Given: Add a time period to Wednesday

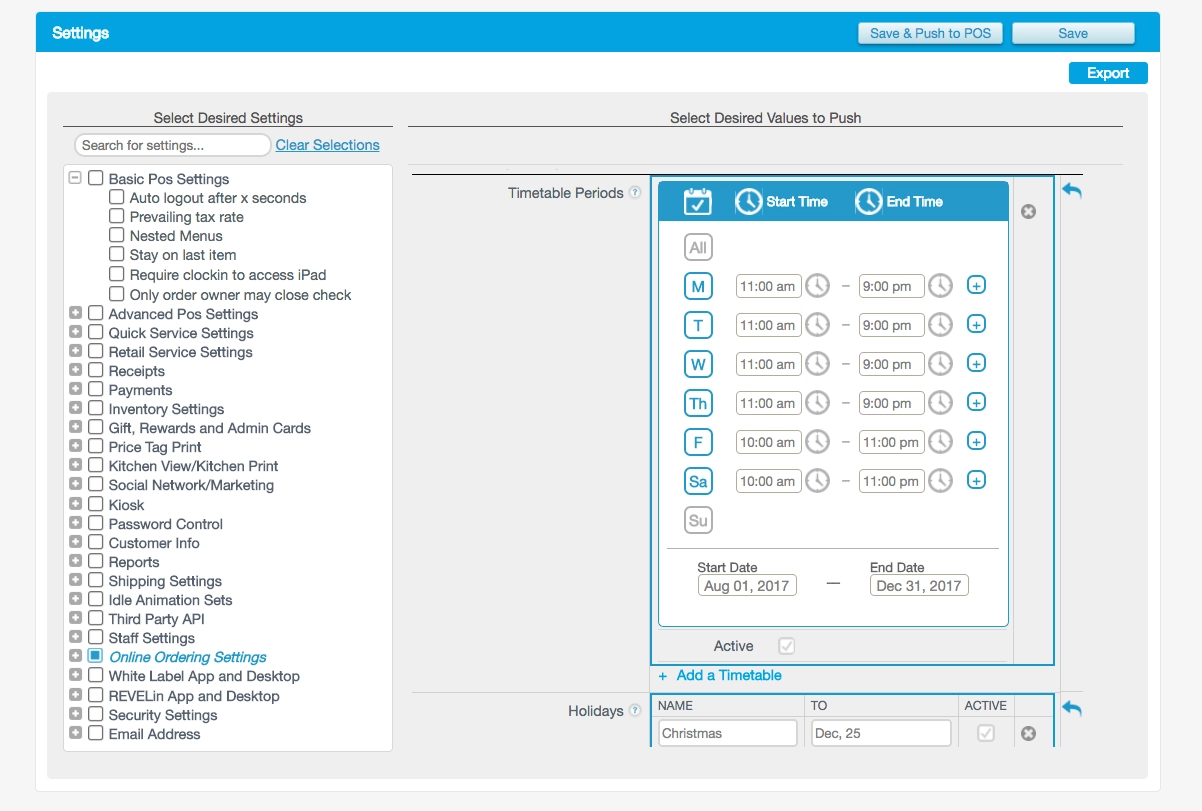Looking at the screenshot, I should [x=977, y=364].
